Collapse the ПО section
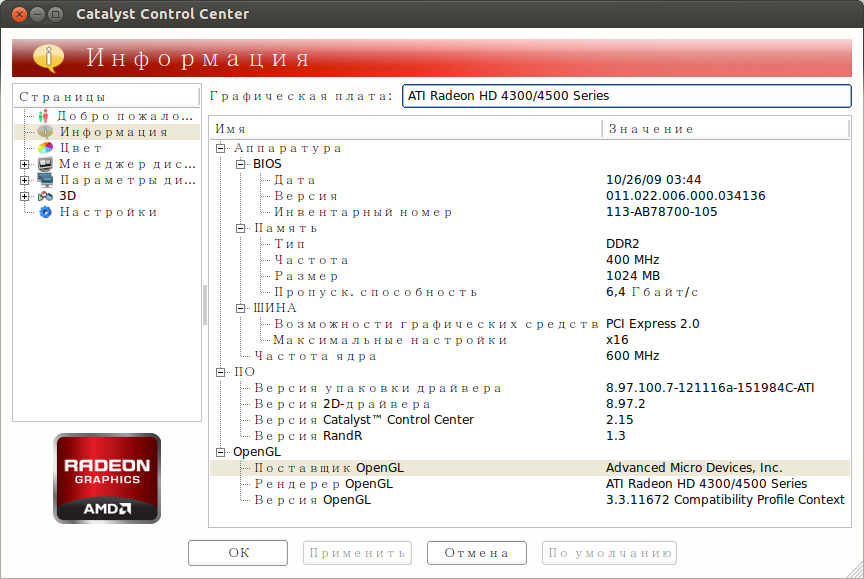This screenshot has height=579, width=864. [x=220, y=372]
